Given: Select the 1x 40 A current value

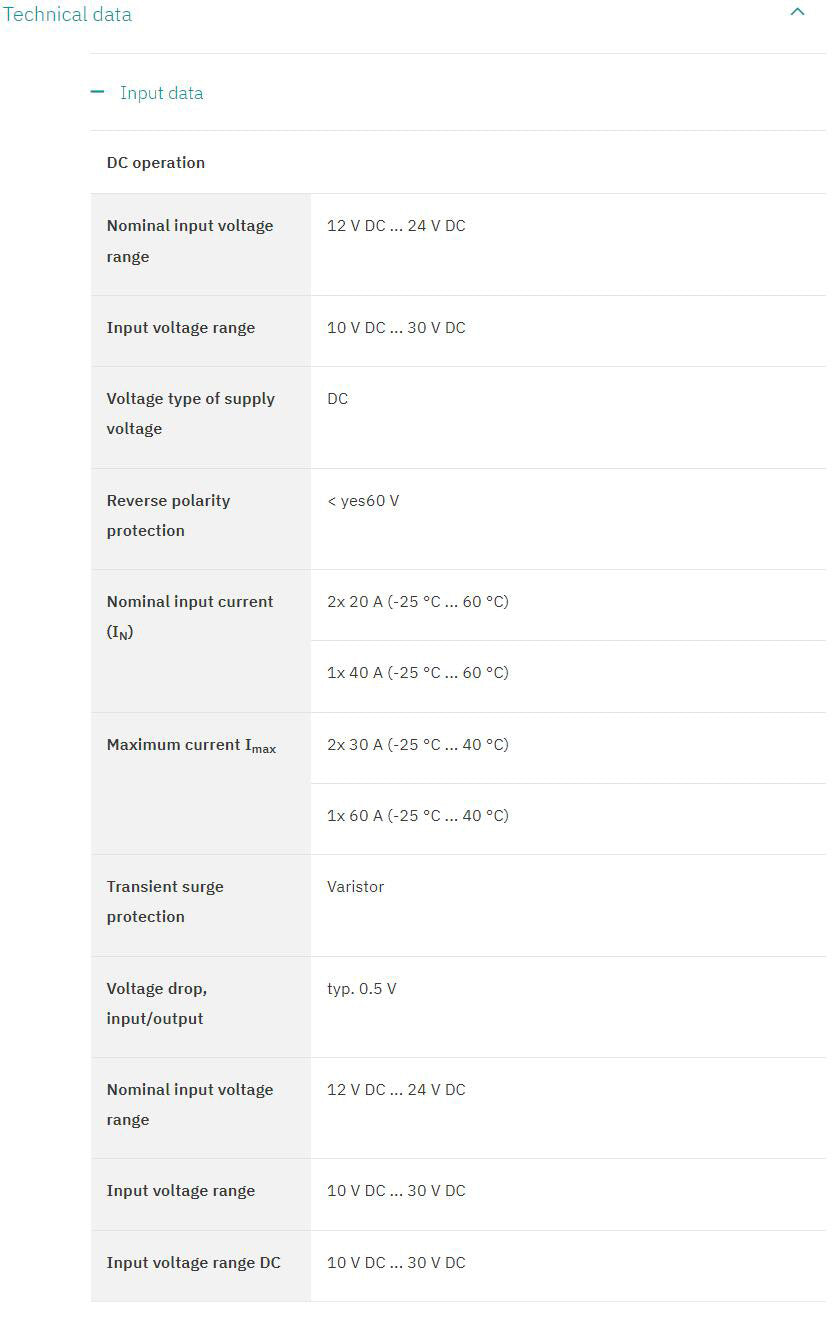Looking at the screenshot, I should (x=417, y=672).
